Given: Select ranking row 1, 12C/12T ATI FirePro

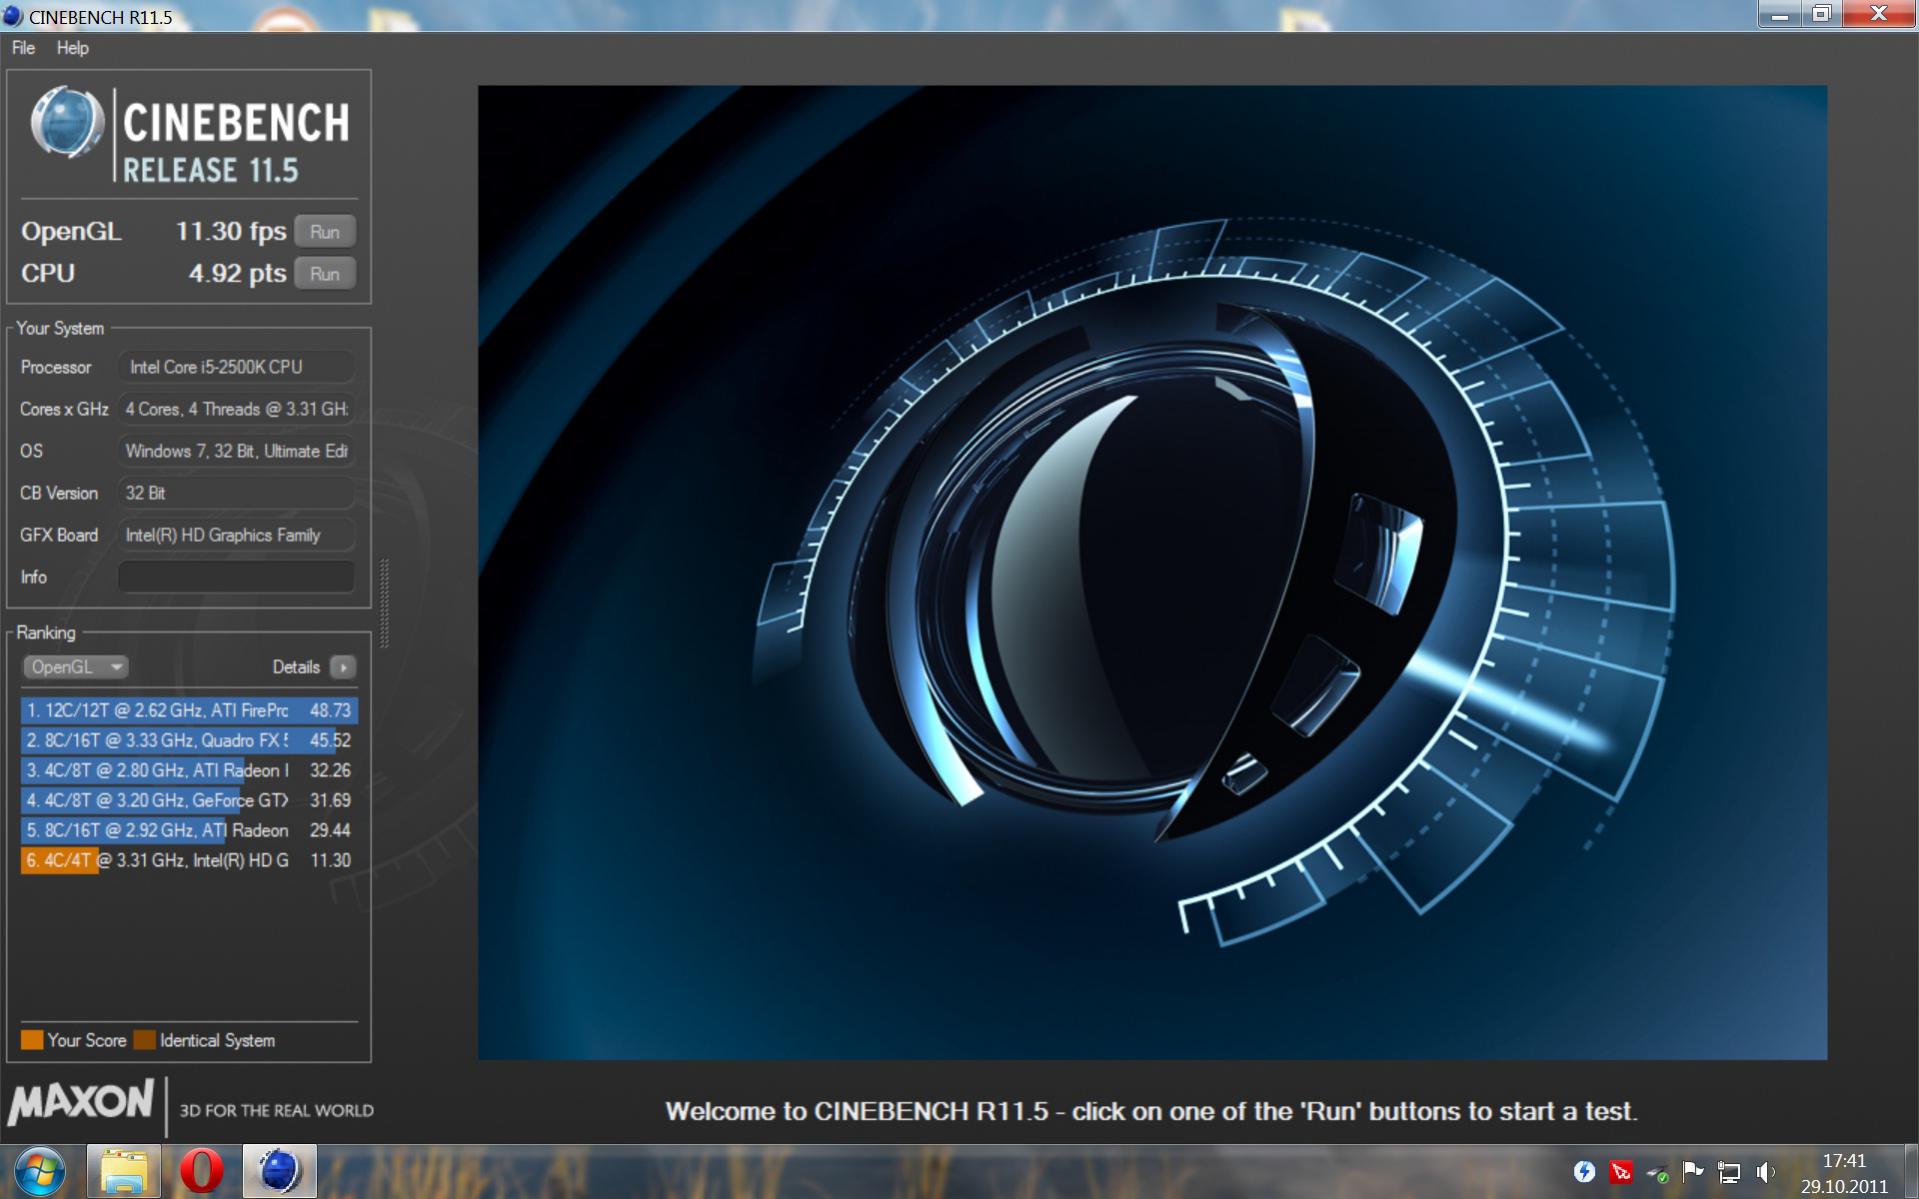Looking at the screenshot, I should 189,710.
